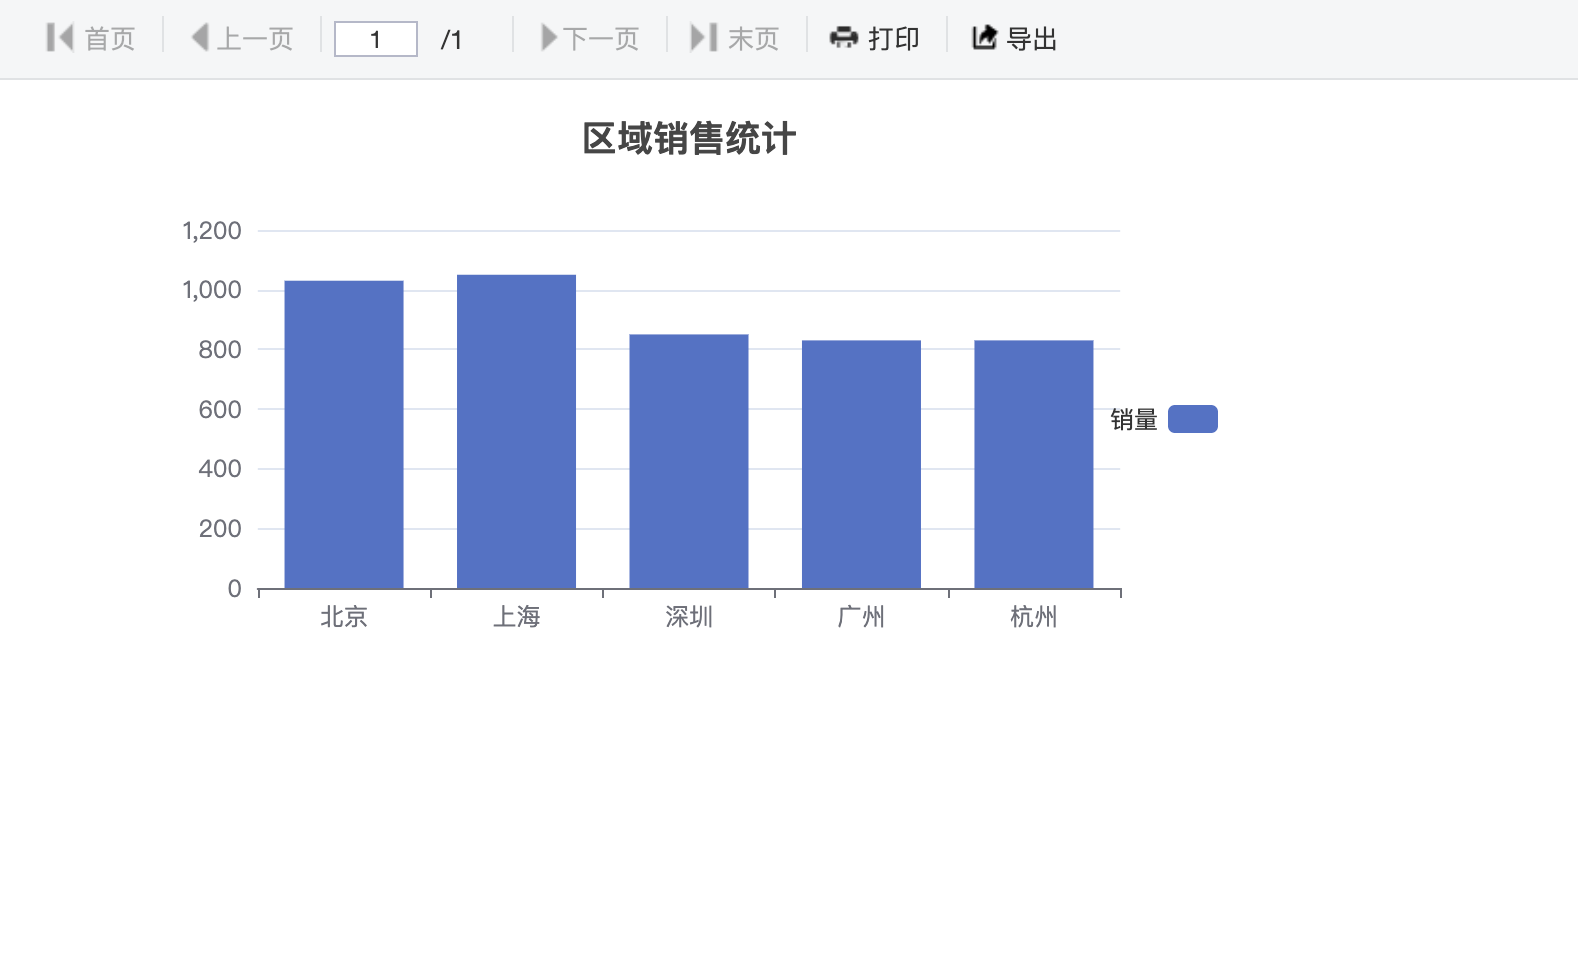Click the 导出 text label
This screenshot has width=1578, height=962.
coord(1032,39)
